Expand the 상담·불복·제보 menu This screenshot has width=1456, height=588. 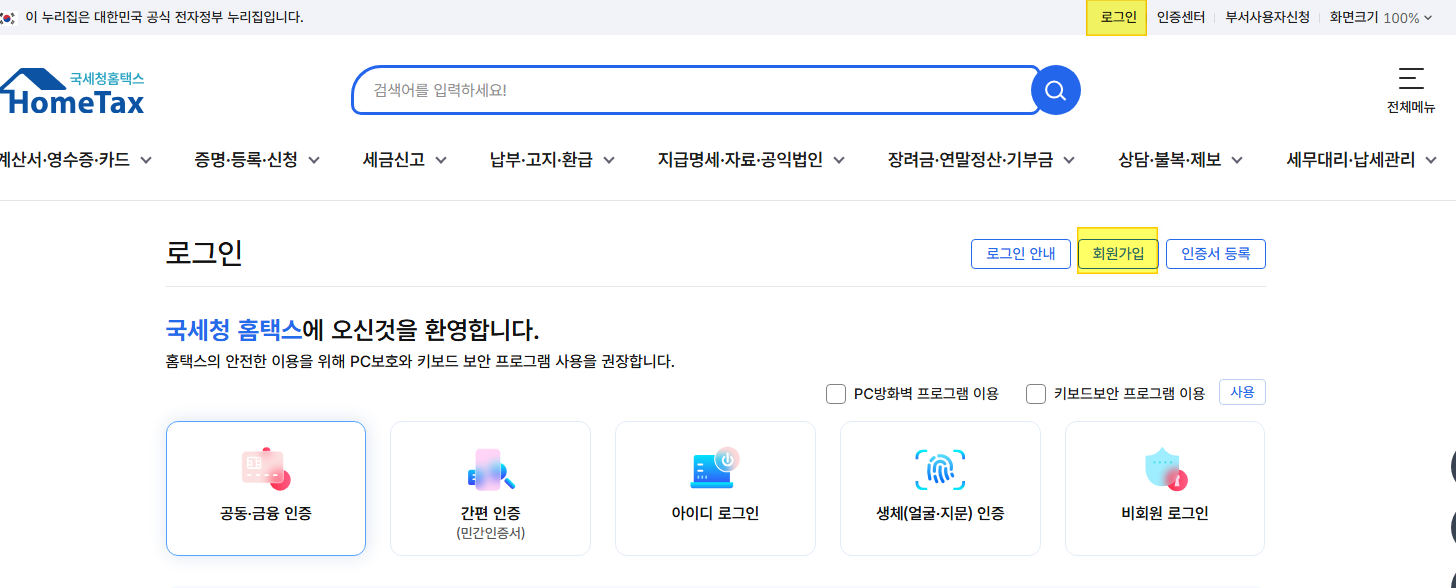[1181, 159]
